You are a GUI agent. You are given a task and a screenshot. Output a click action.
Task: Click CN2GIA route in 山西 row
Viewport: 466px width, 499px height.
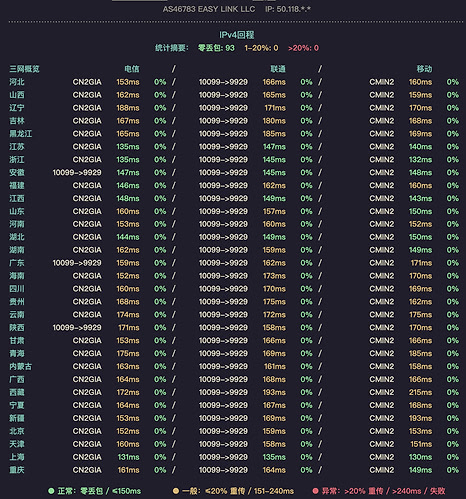(x=87, y=95)
